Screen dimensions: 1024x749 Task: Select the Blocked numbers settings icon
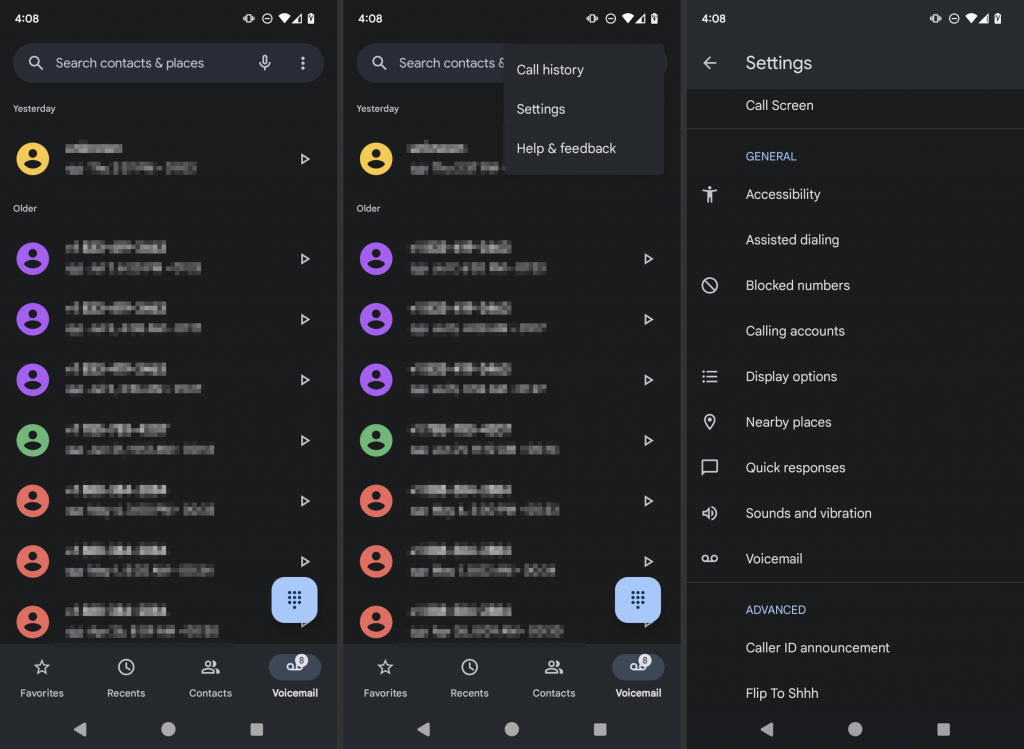[710, 285]
